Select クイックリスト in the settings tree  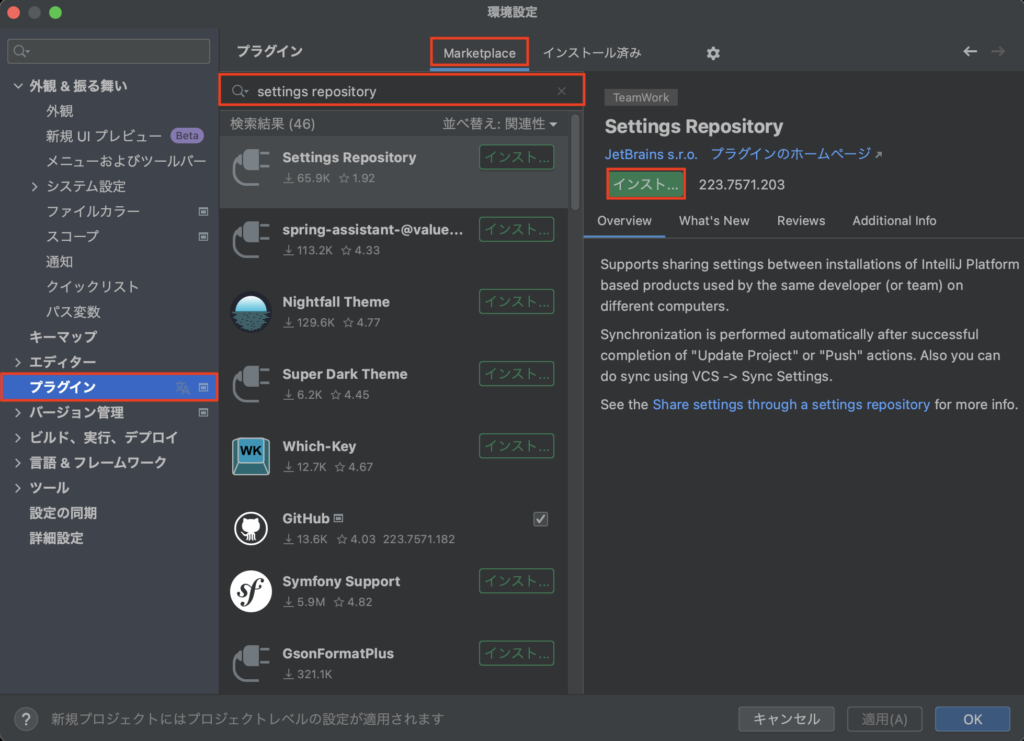point(92,287)
